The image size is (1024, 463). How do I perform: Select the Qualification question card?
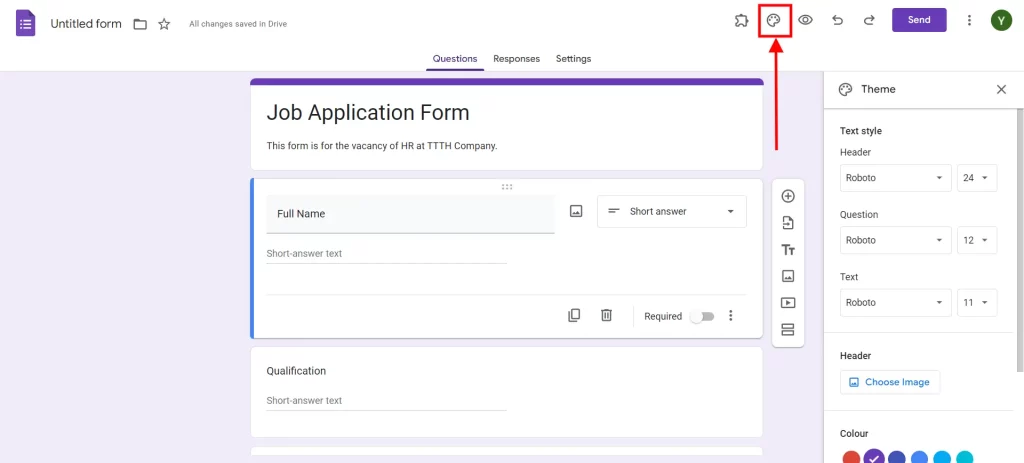(506, 392)
